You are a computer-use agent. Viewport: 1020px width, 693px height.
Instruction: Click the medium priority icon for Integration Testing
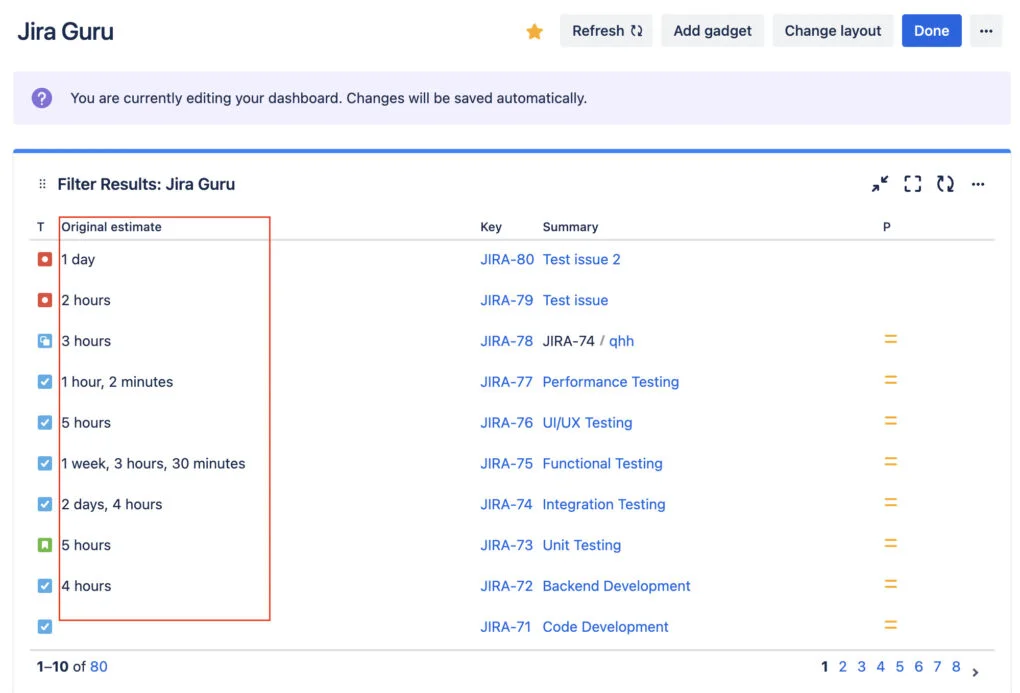point(891,502)
